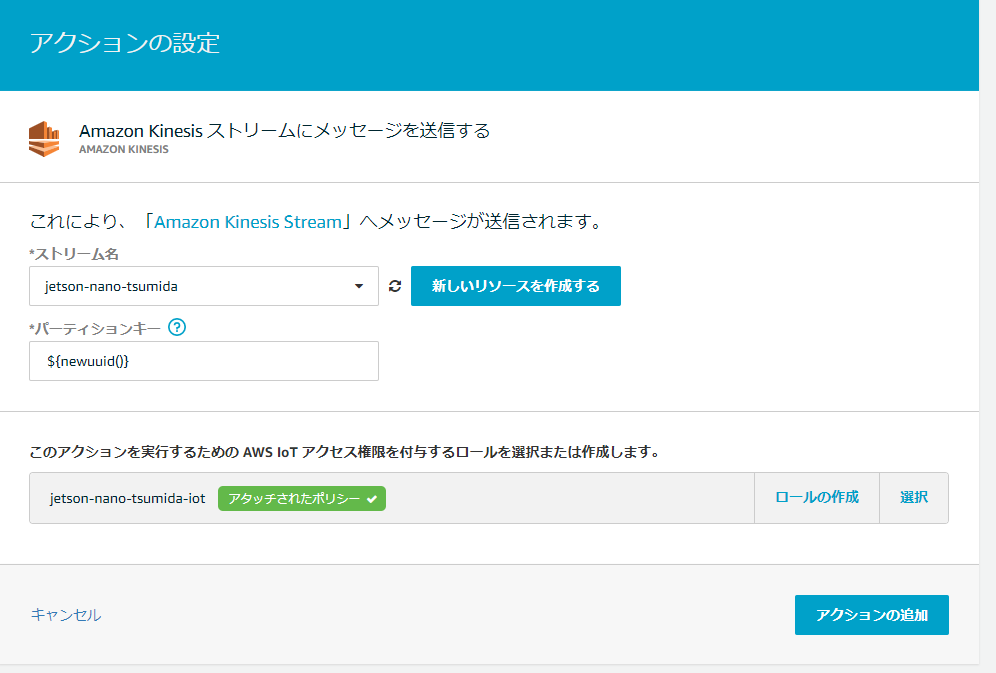Viewport: 996px width, 673px height.
Task: Refresh the stream name list
Action: point(395,286)
